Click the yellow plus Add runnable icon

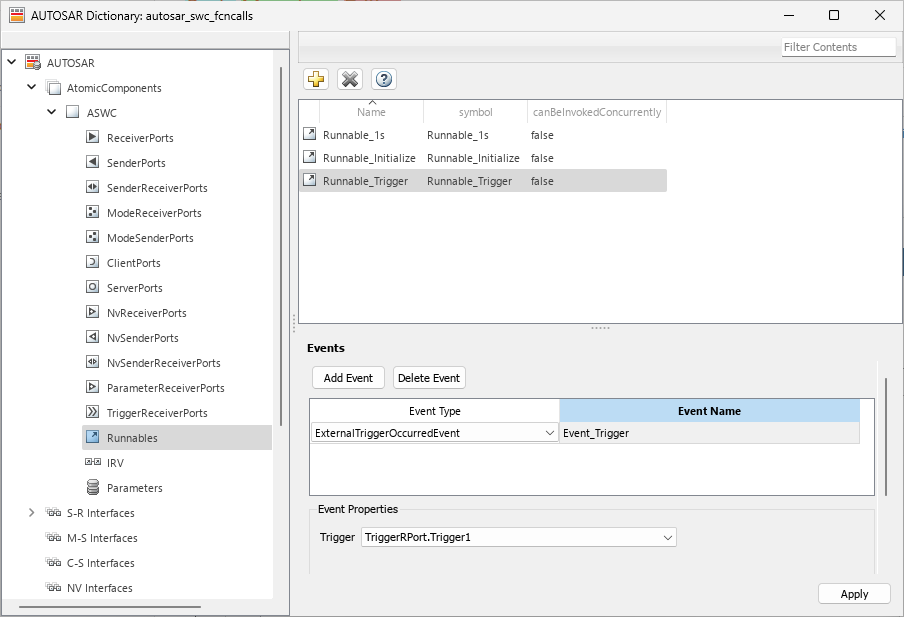316,79
